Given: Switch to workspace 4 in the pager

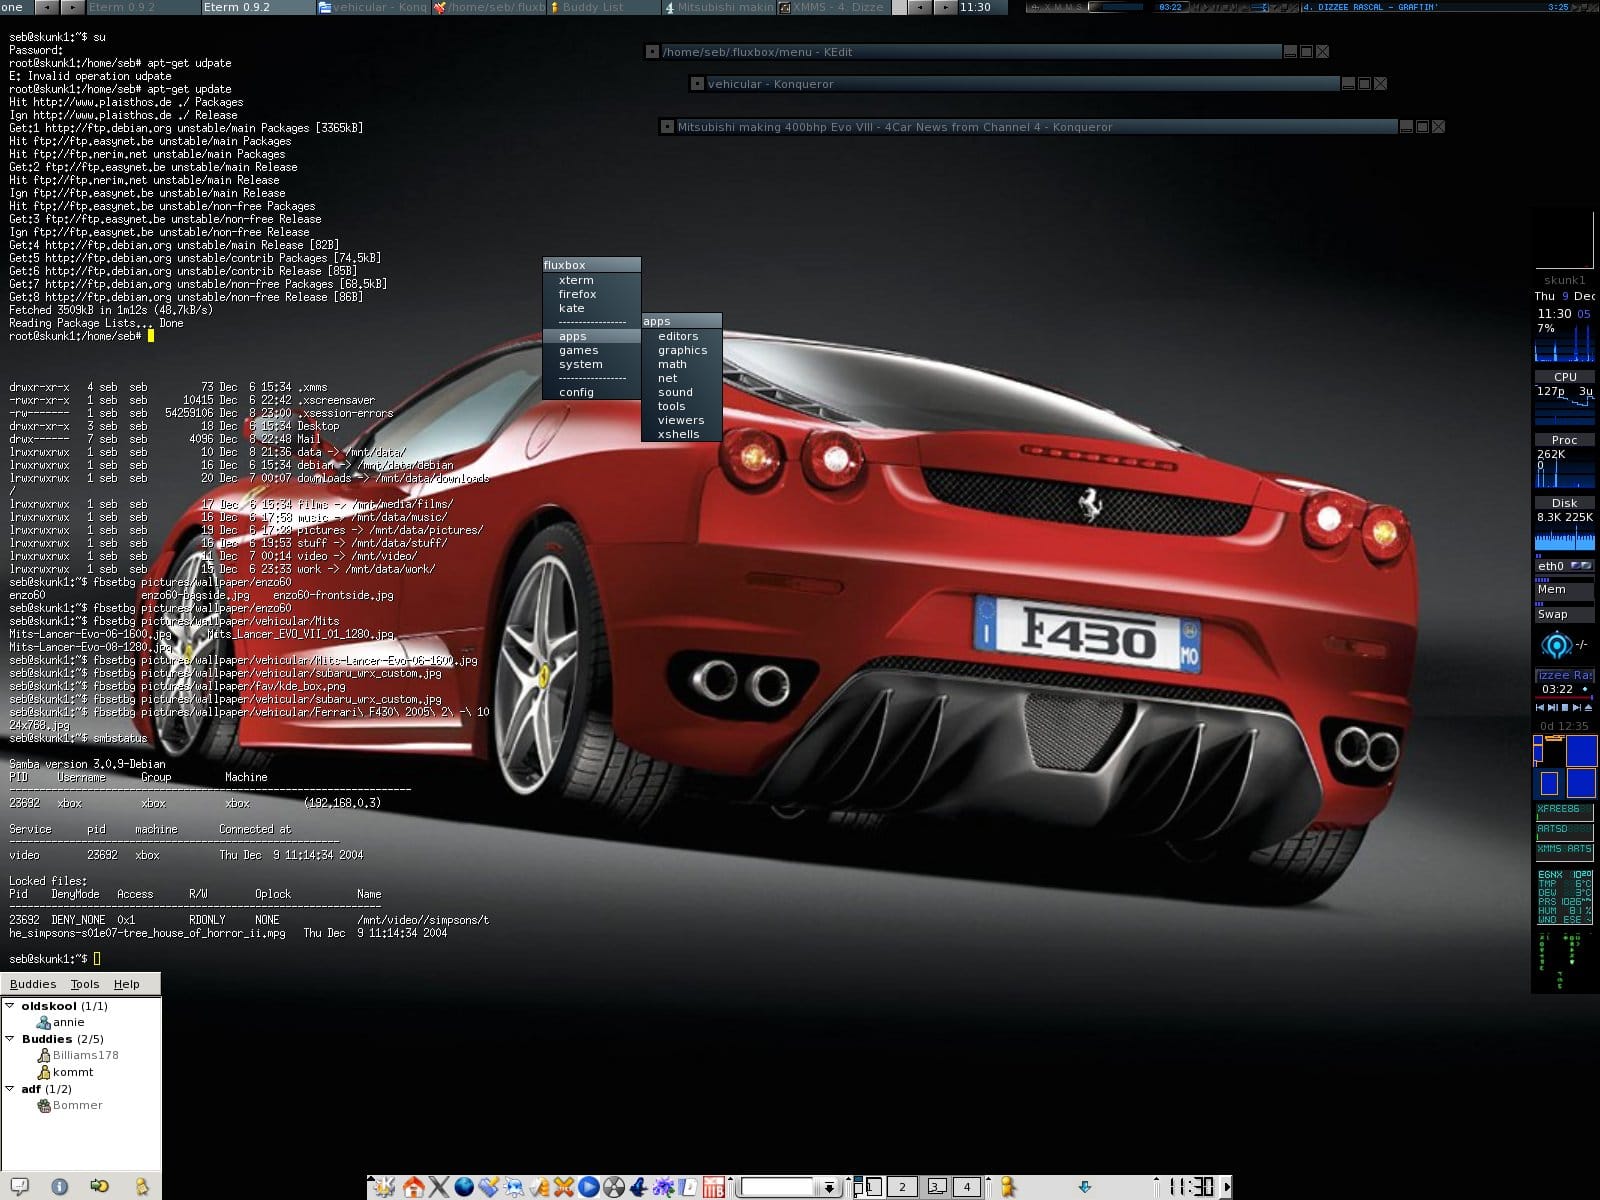Looking at the screenshot, I should click(967, 1187).
